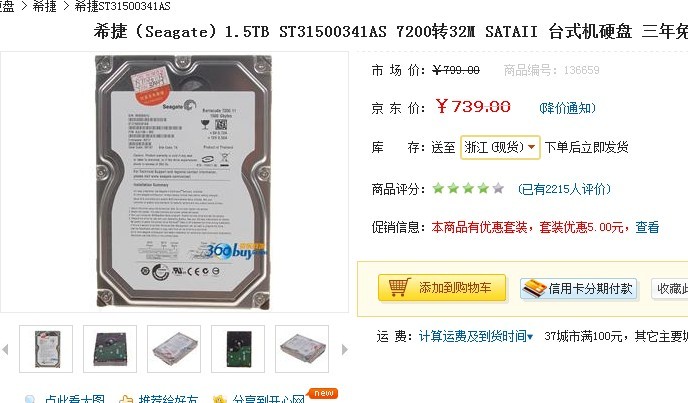Click the 添加到购物车 button

(x=442, y=288)
